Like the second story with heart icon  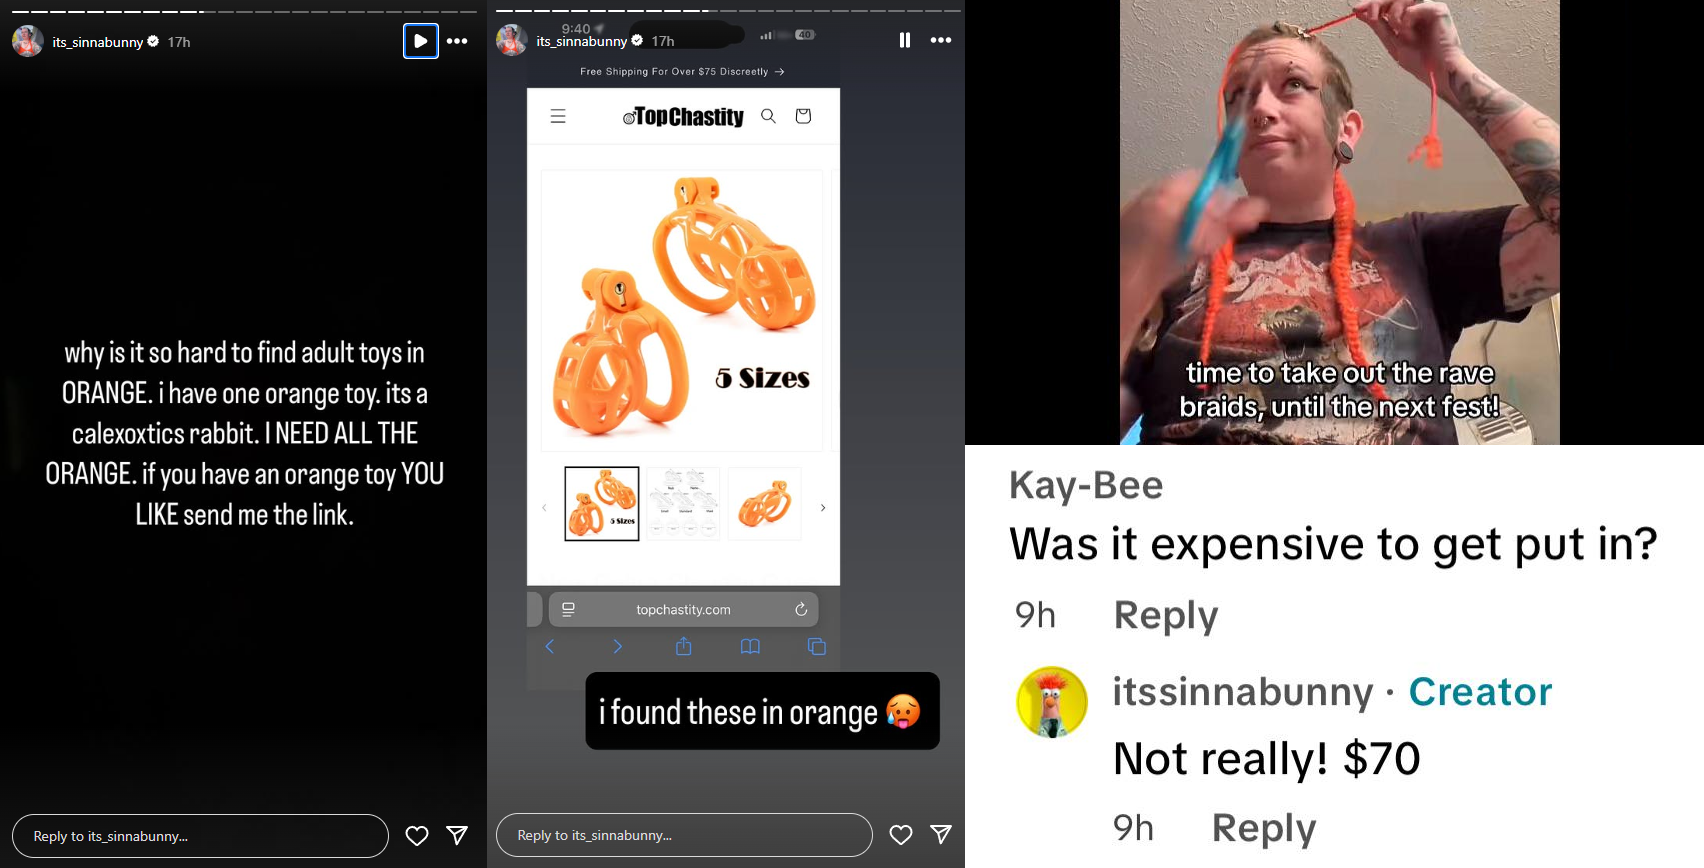(901, 835)
